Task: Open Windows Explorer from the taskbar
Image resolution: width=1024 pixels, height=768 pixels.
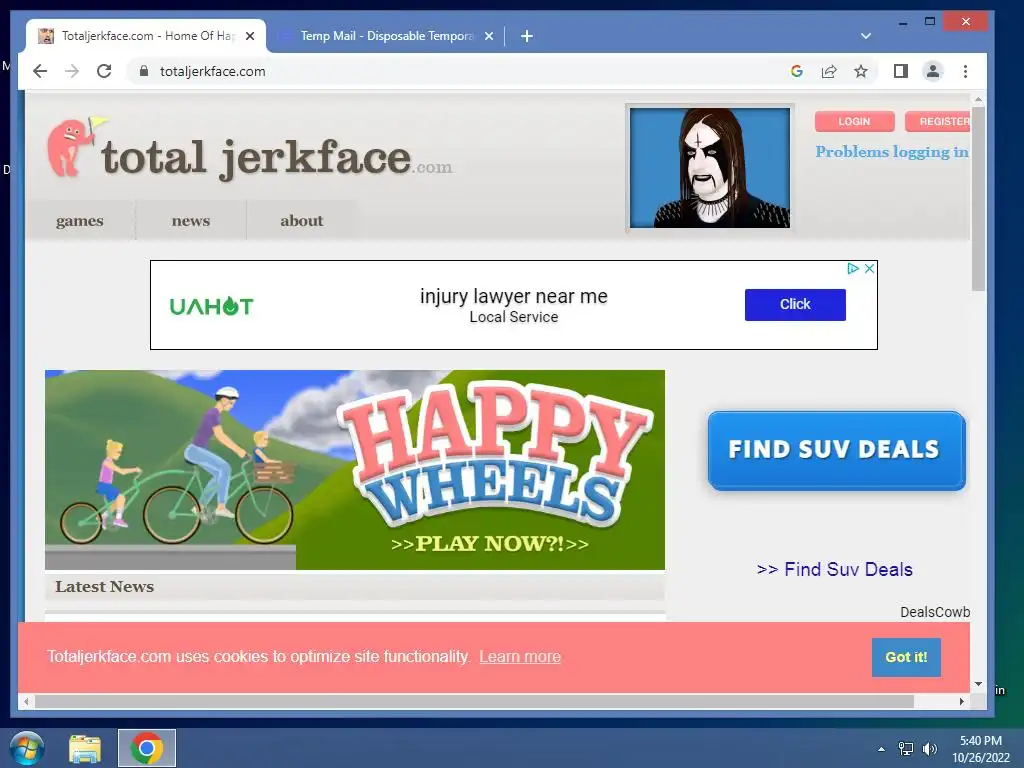Action: tap(85, 748)
